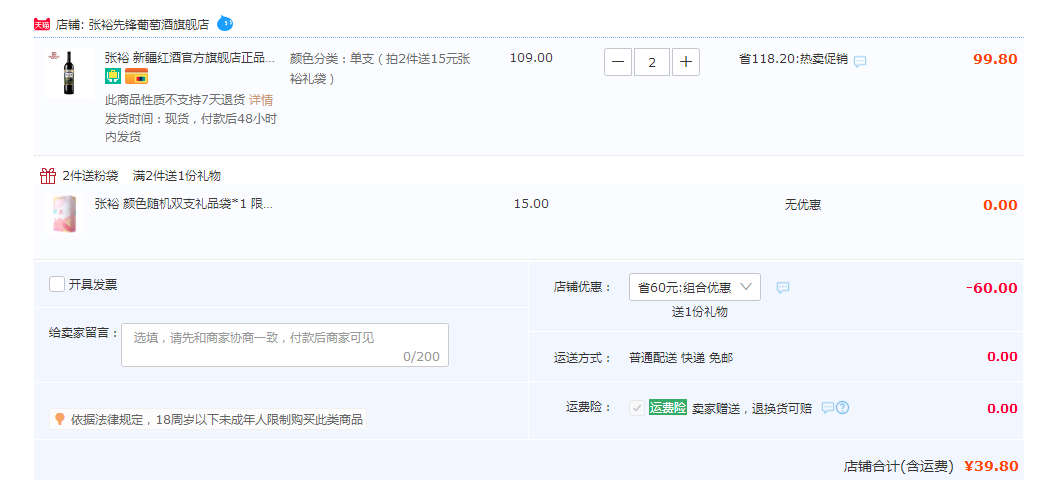Decrease wine quantity with the minus button

(x=618, y=63)
